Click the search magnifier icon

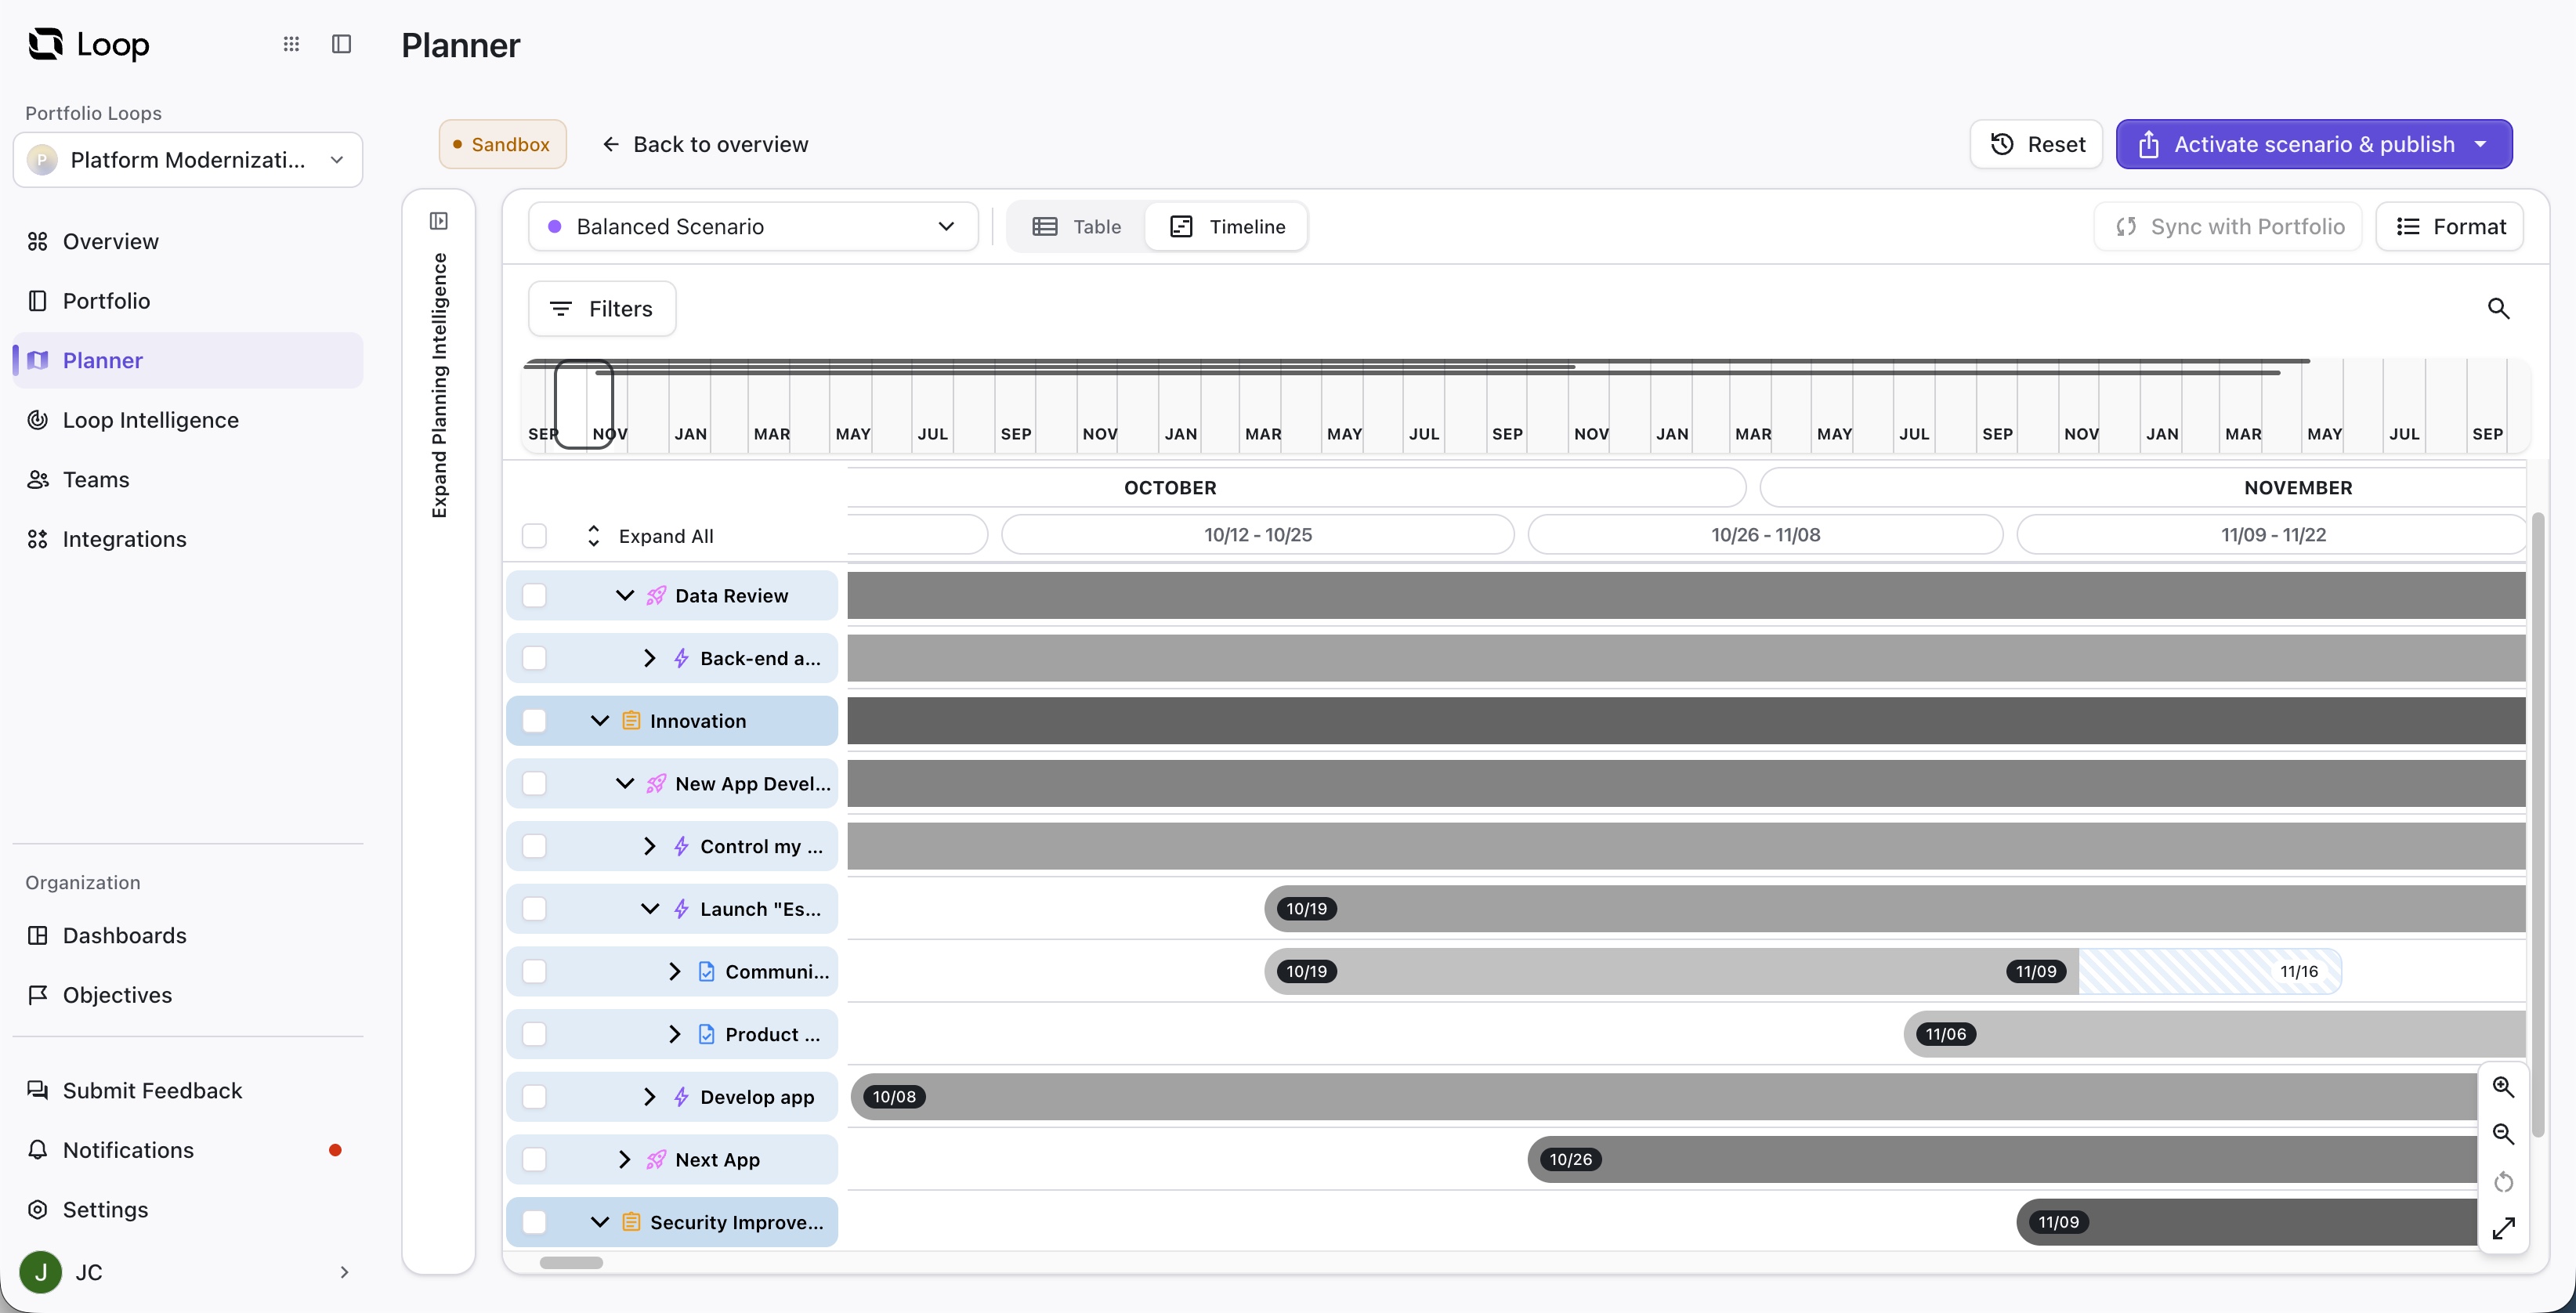point(2498,309)
